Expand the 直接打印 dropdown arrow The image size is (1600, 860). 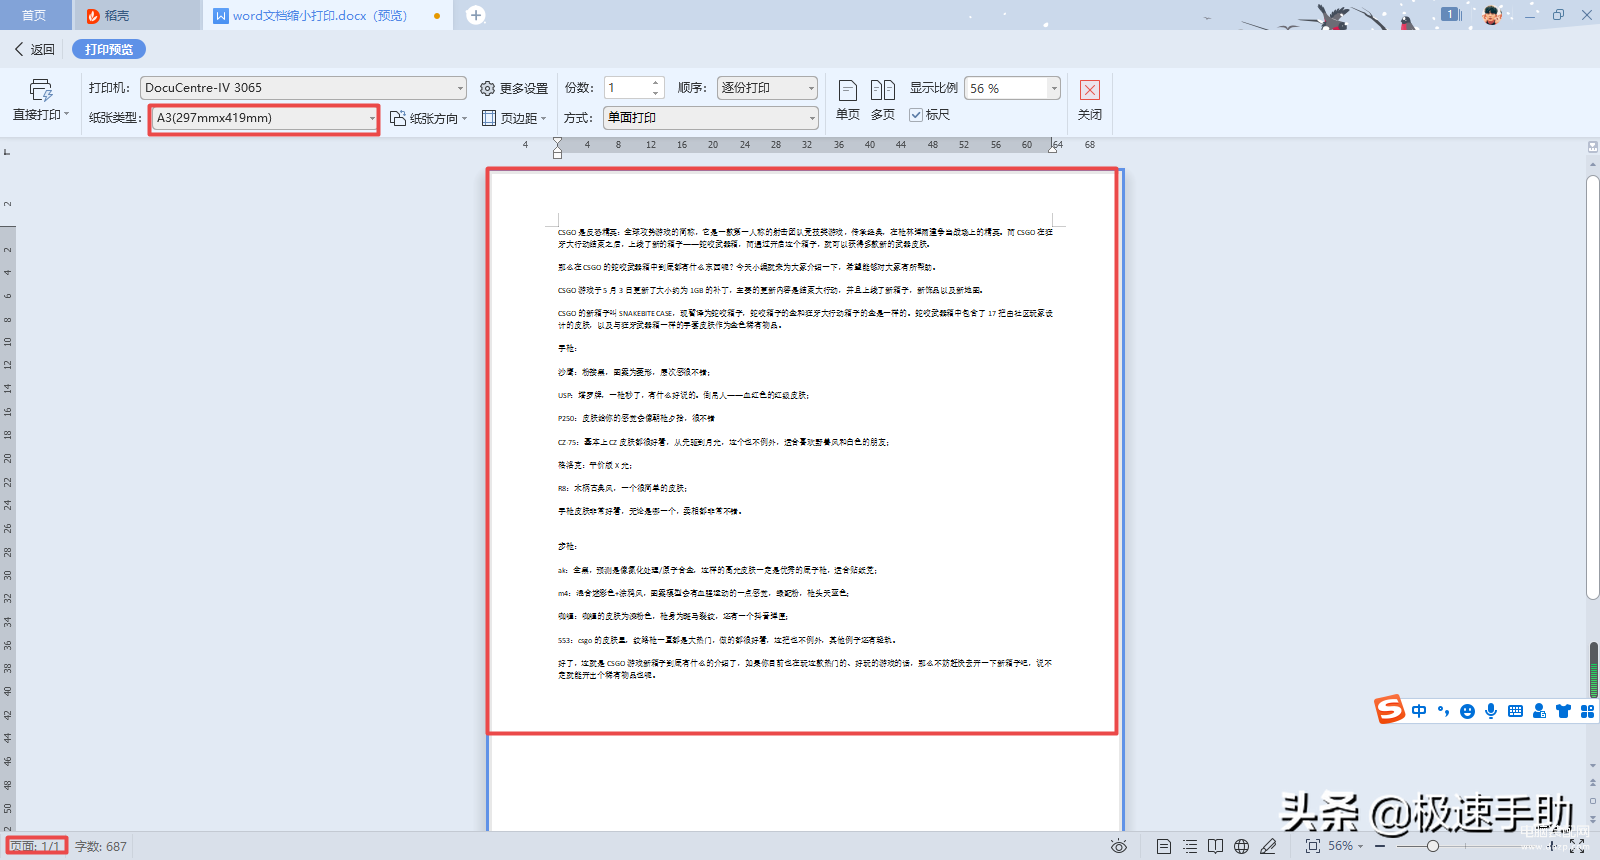(x=66, y=114)
